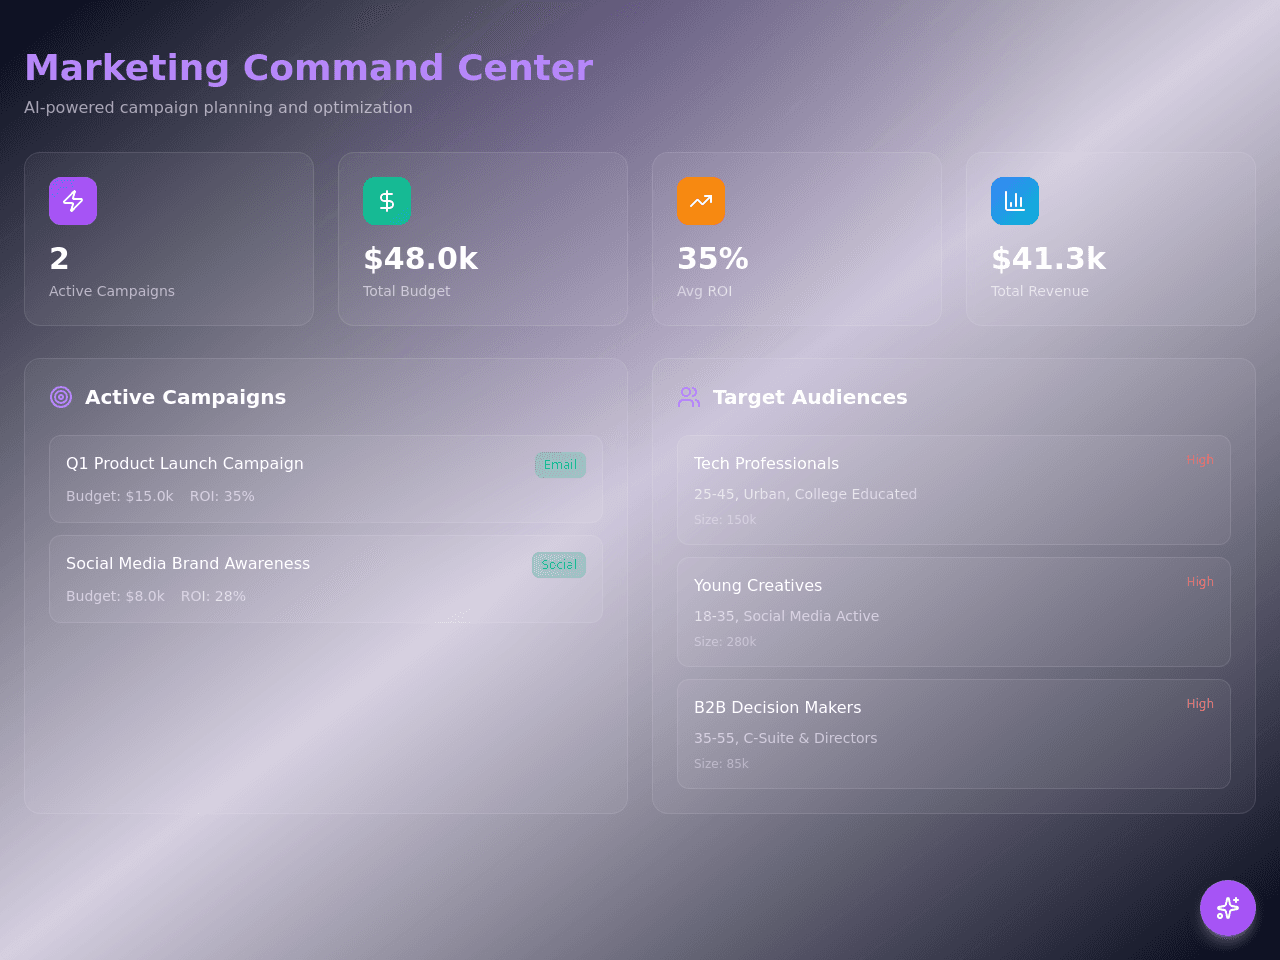Screen dimensions: 1280x960
Task: Open the Q1 Product Launch Campaign card
Action: tap(326, 479)
